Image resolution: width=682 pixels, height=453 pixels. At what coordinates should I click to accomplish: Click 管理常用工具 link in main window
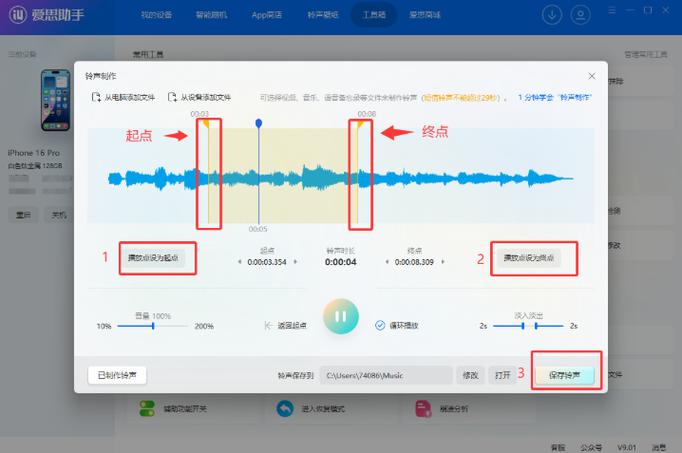click(x=645, y=54)
